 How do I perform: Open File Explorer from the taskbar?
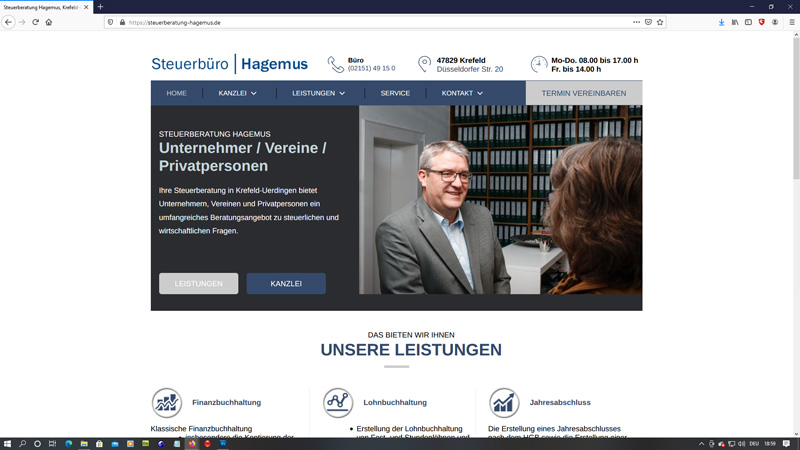click(x=84, y=444)
